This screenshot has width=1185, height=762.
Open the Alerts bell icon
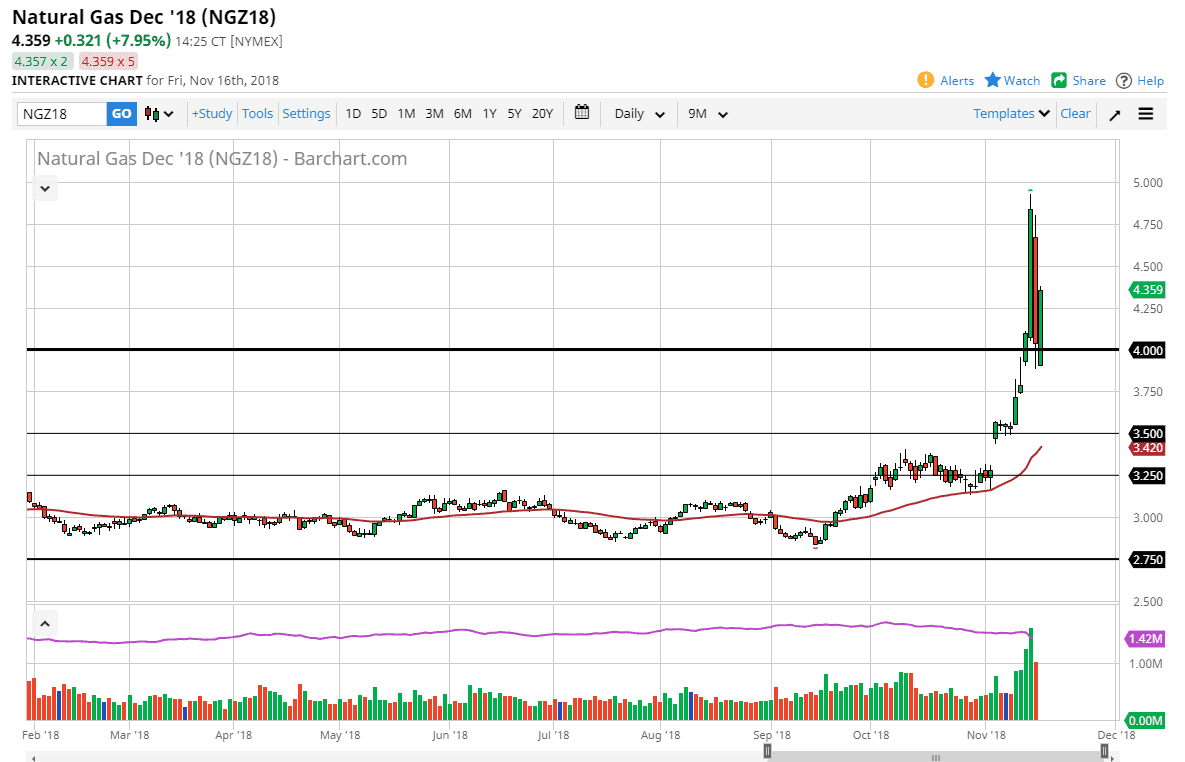tap(925, 80)
